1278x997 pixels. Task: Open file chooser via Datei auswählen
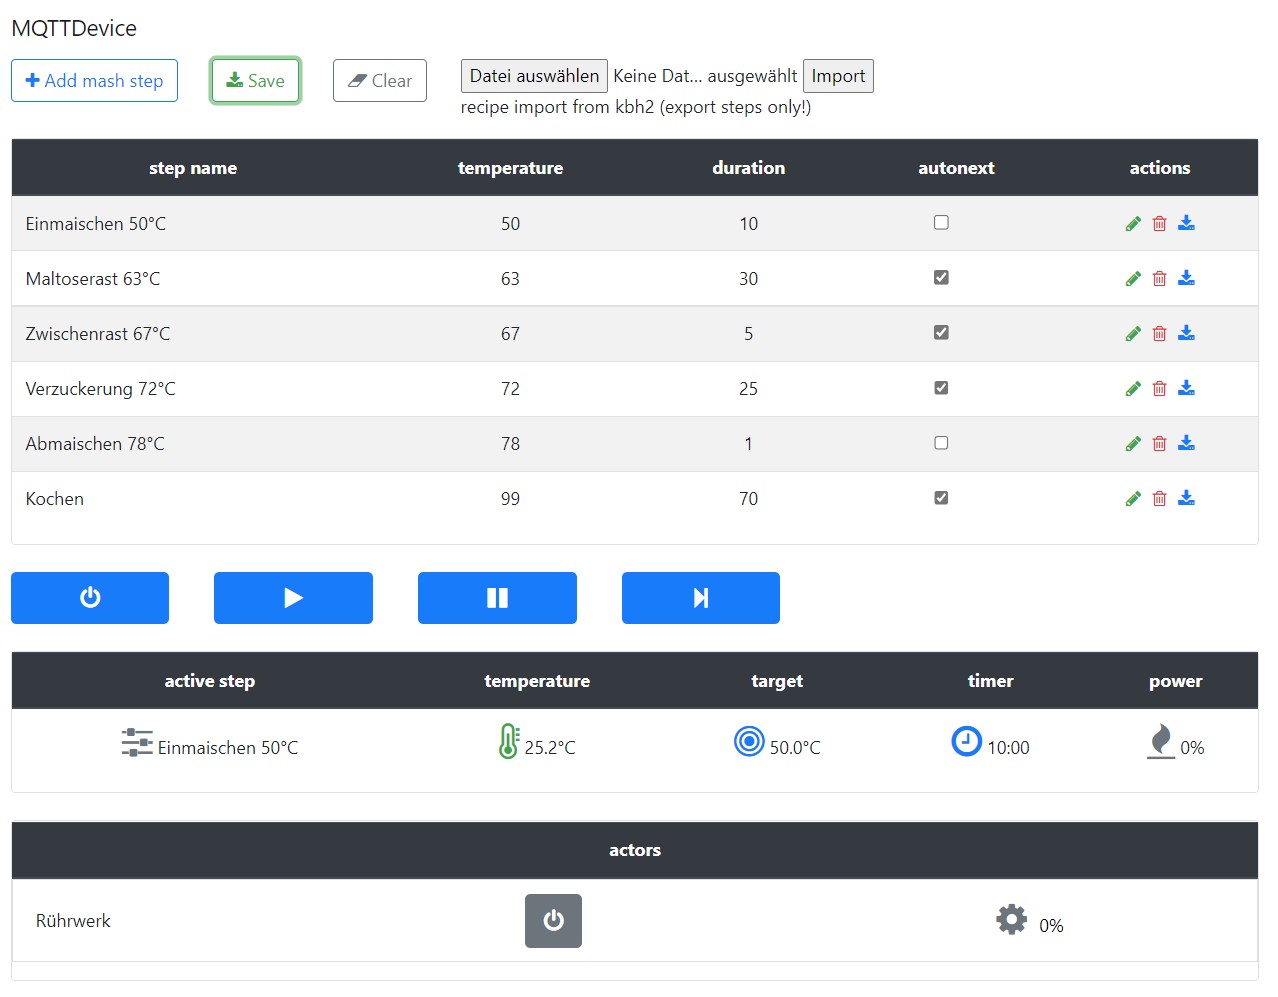[x=534, y=76]
